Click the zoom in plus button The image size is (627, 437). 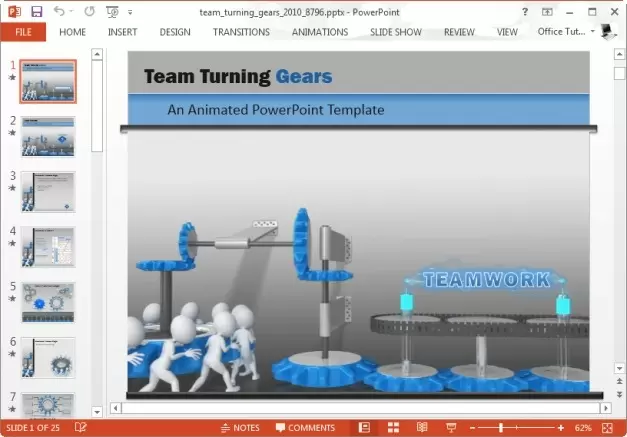[x=560, y=428]
